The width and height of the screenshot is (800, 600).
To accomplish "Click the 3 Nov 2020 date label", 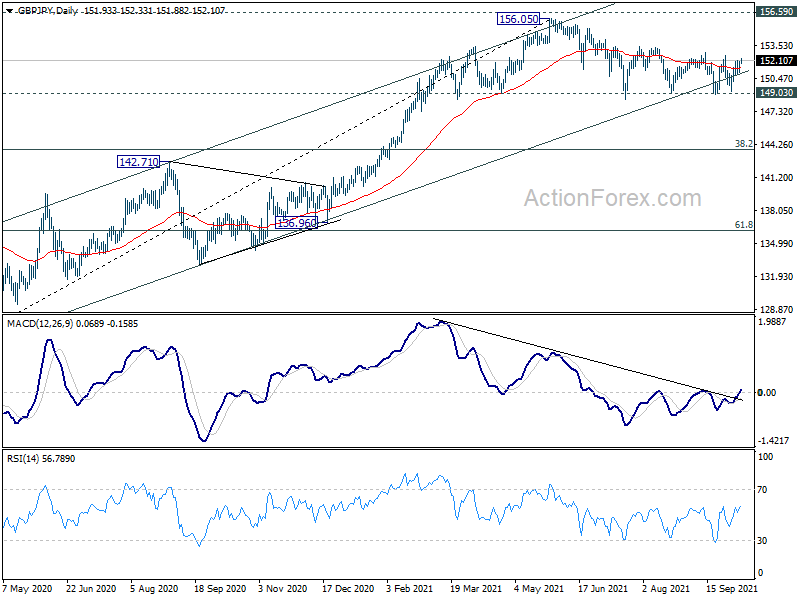I will pos(283,589).
